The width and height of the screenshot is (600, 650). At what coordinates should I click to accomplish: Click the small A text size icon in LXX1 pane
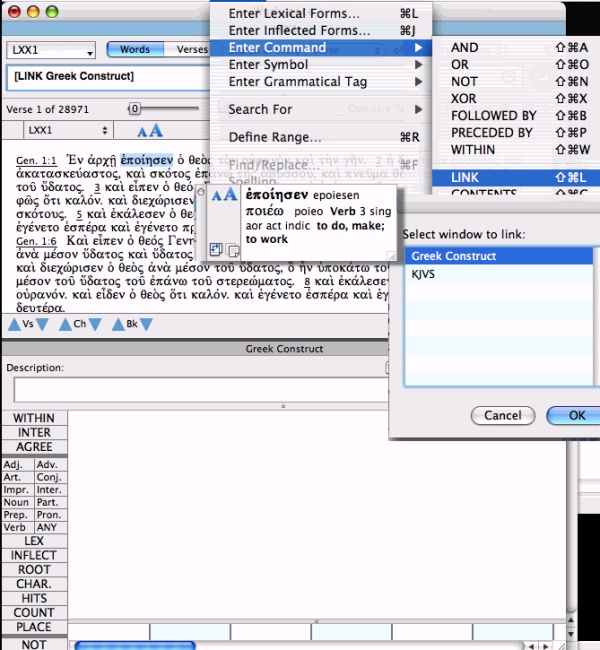click(x=142, y=132)
